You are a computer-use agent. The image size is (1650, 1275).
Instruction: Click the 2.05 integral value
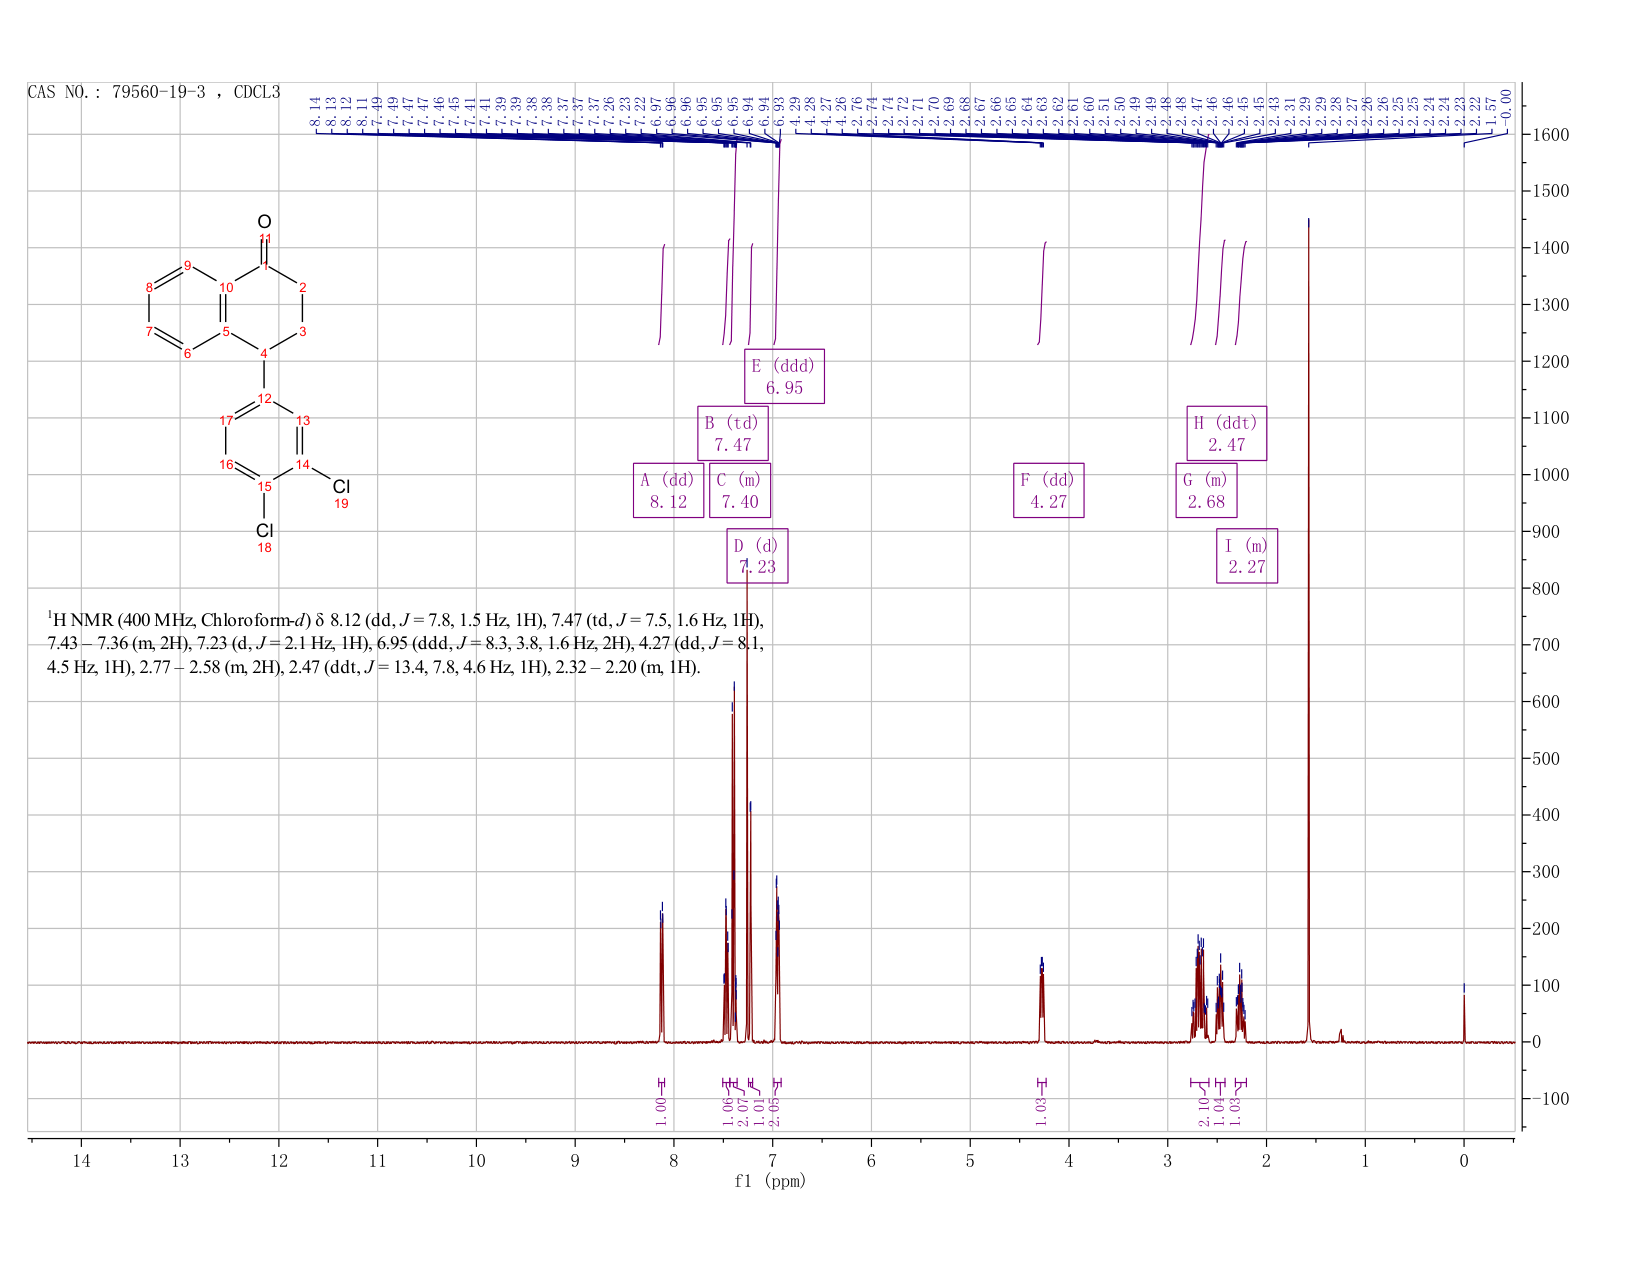pos(773,1110)
